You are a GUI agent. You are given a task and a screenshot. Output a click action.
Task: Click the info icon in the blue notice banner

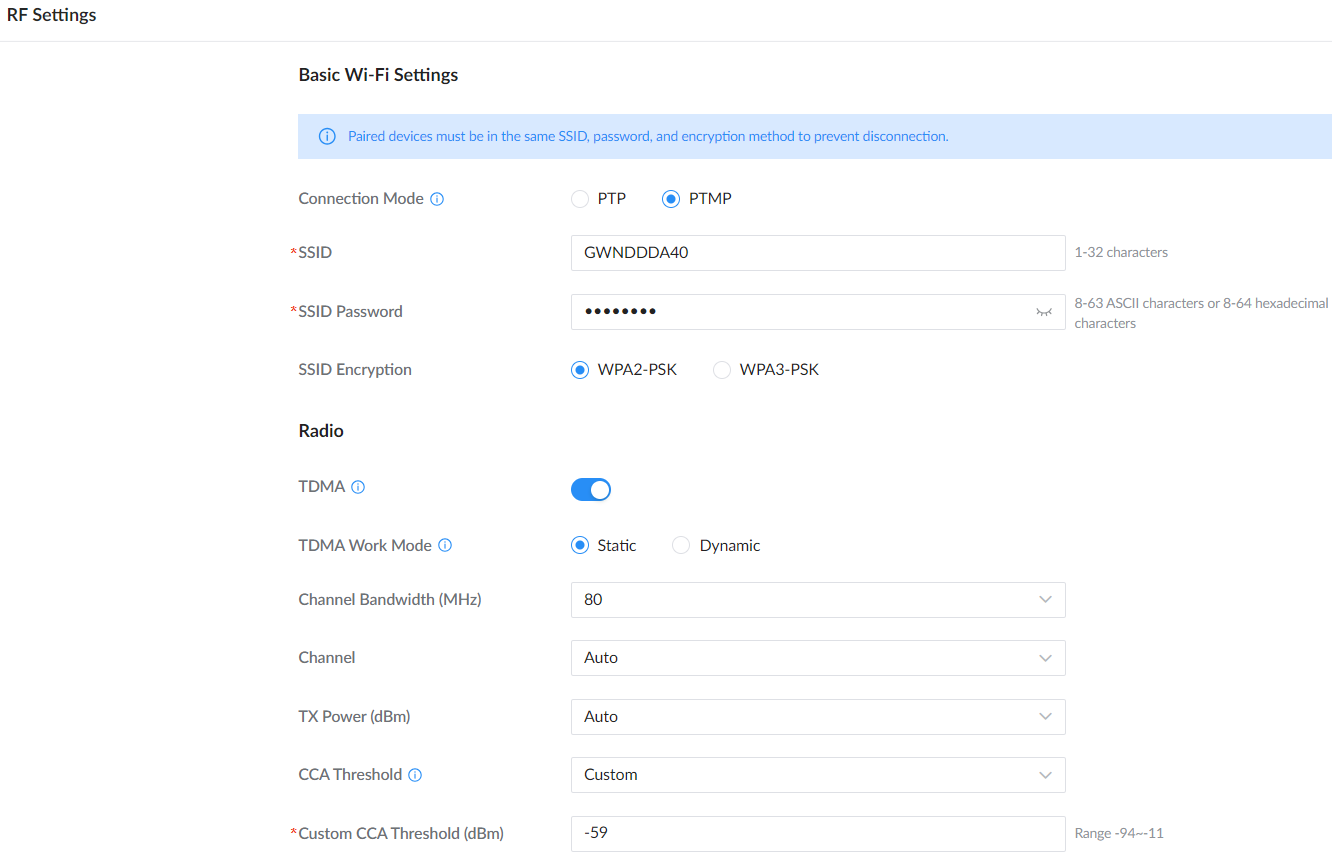point(326,136)
